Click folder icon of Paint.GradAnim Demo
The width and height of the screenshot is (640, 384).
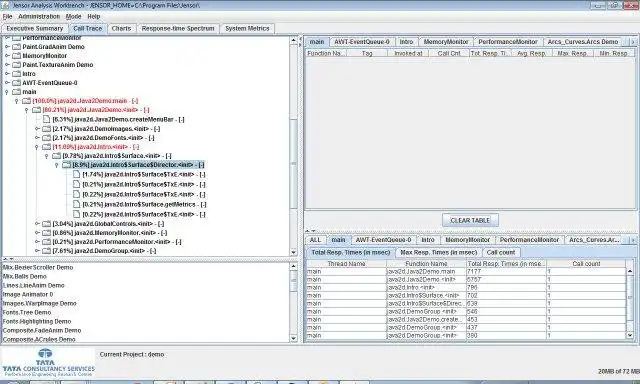point(16,47)
